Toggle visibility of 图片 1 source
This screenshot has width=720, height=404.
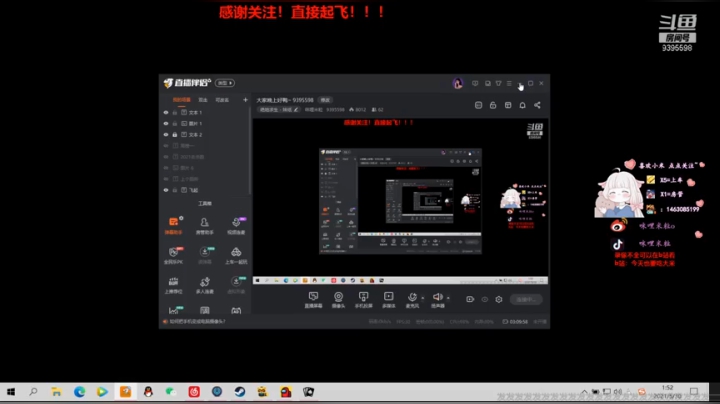click(166, 123)
